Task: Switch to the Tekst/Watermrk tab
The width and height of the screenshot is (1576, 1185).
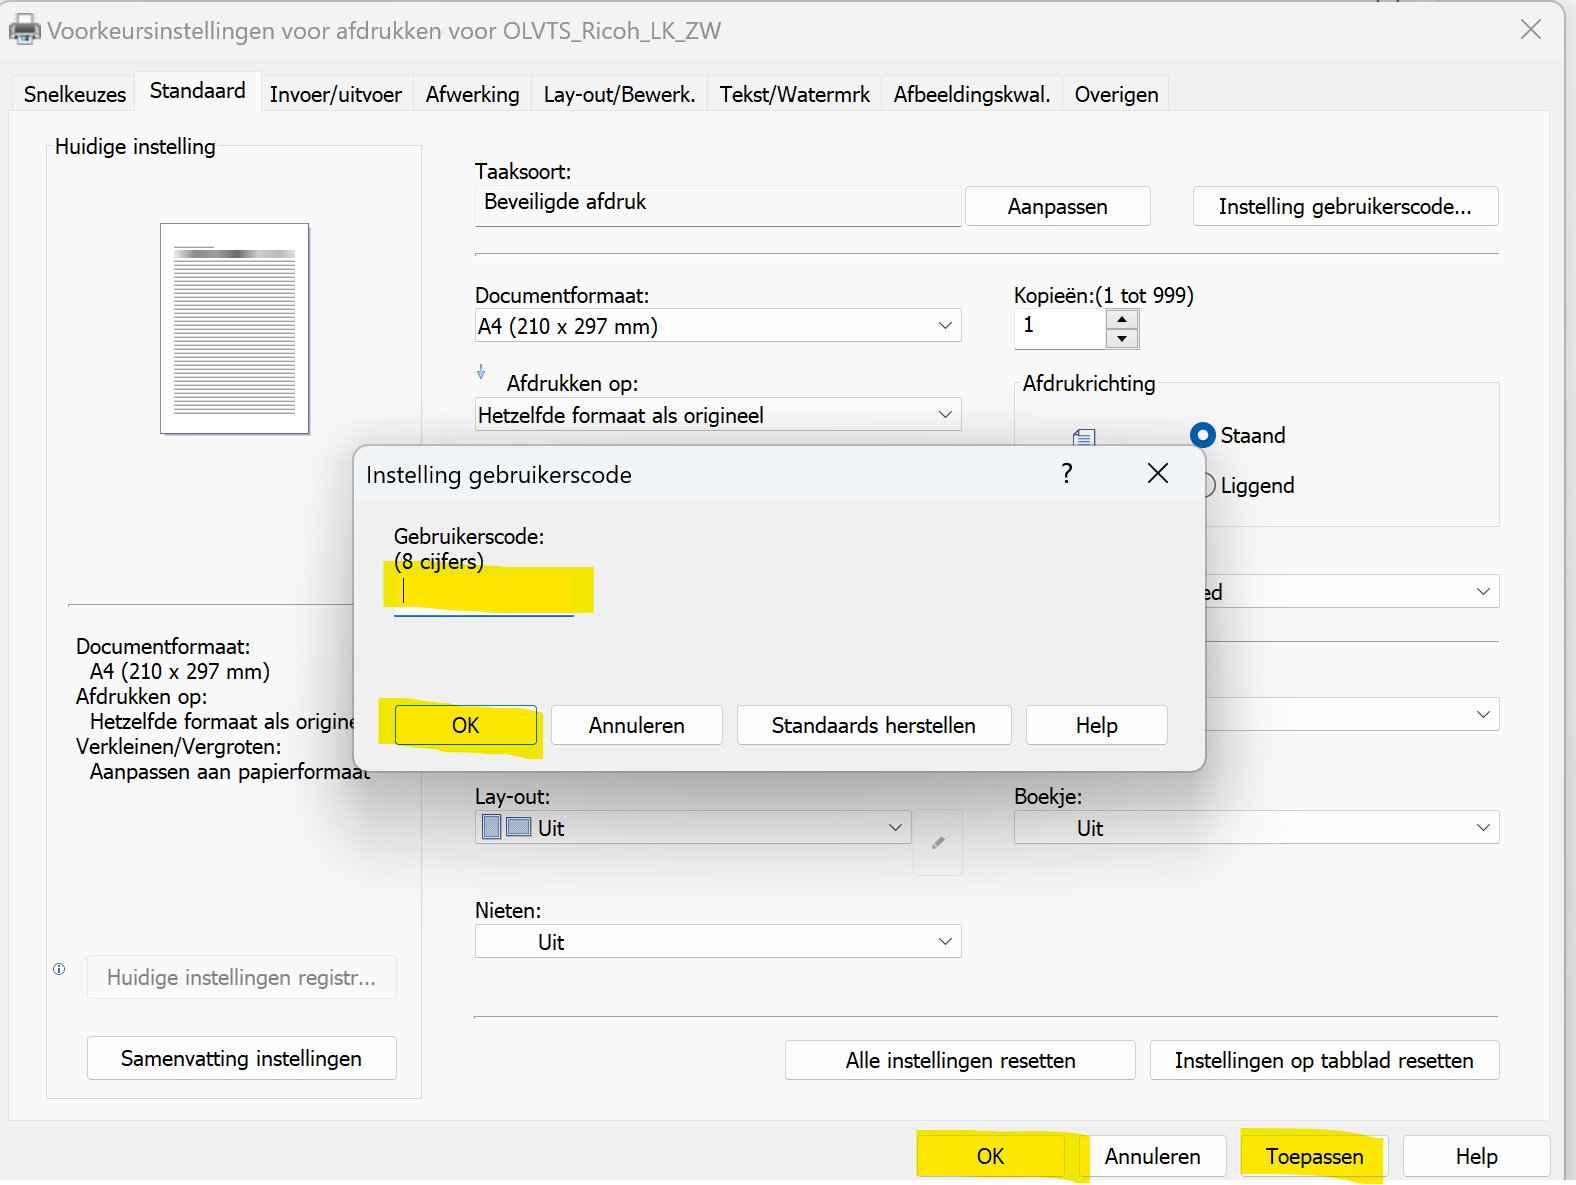Action: point(795,94)
